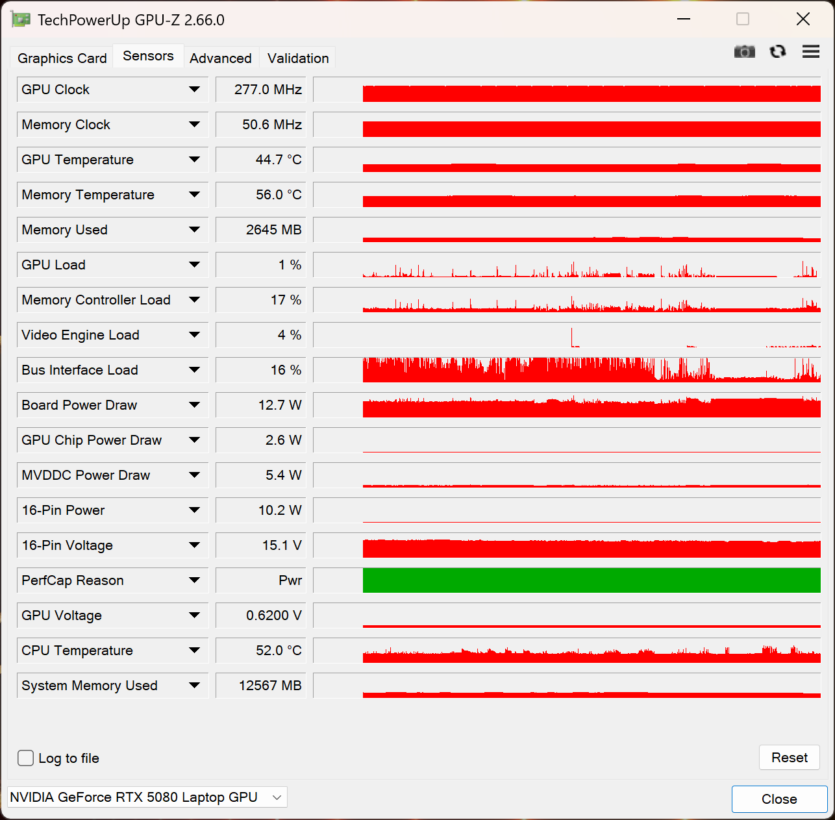Click the 4 % Video Engine Load value

click(261, 335)
